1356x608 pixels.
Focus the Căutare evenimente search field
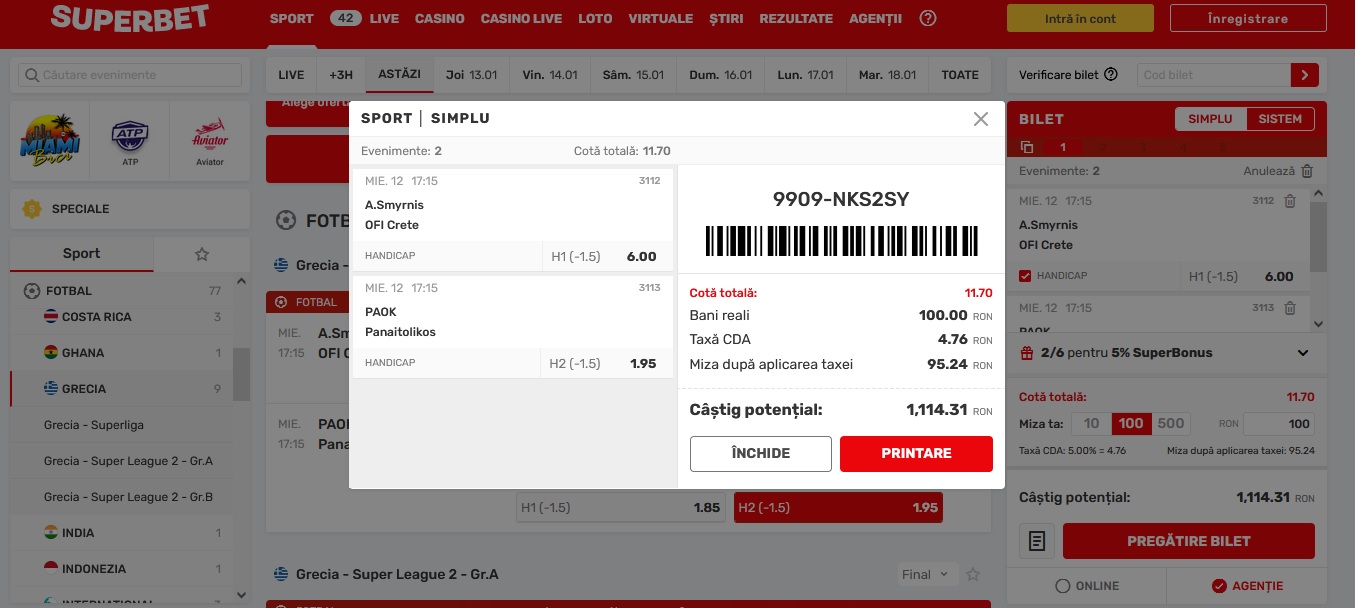tap(130, 75)
